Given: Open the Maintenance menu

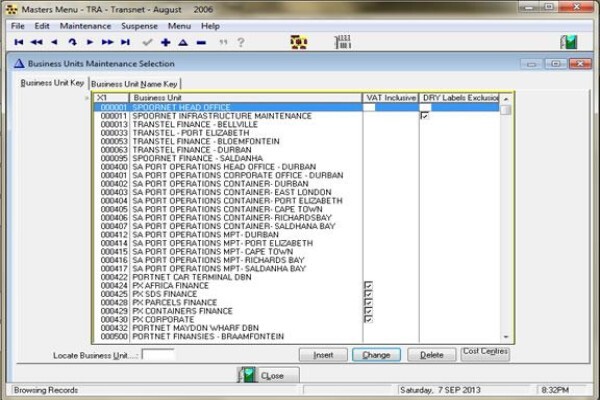Looking at the screenshot, I should pyautogui.click(x=85, y=26).
